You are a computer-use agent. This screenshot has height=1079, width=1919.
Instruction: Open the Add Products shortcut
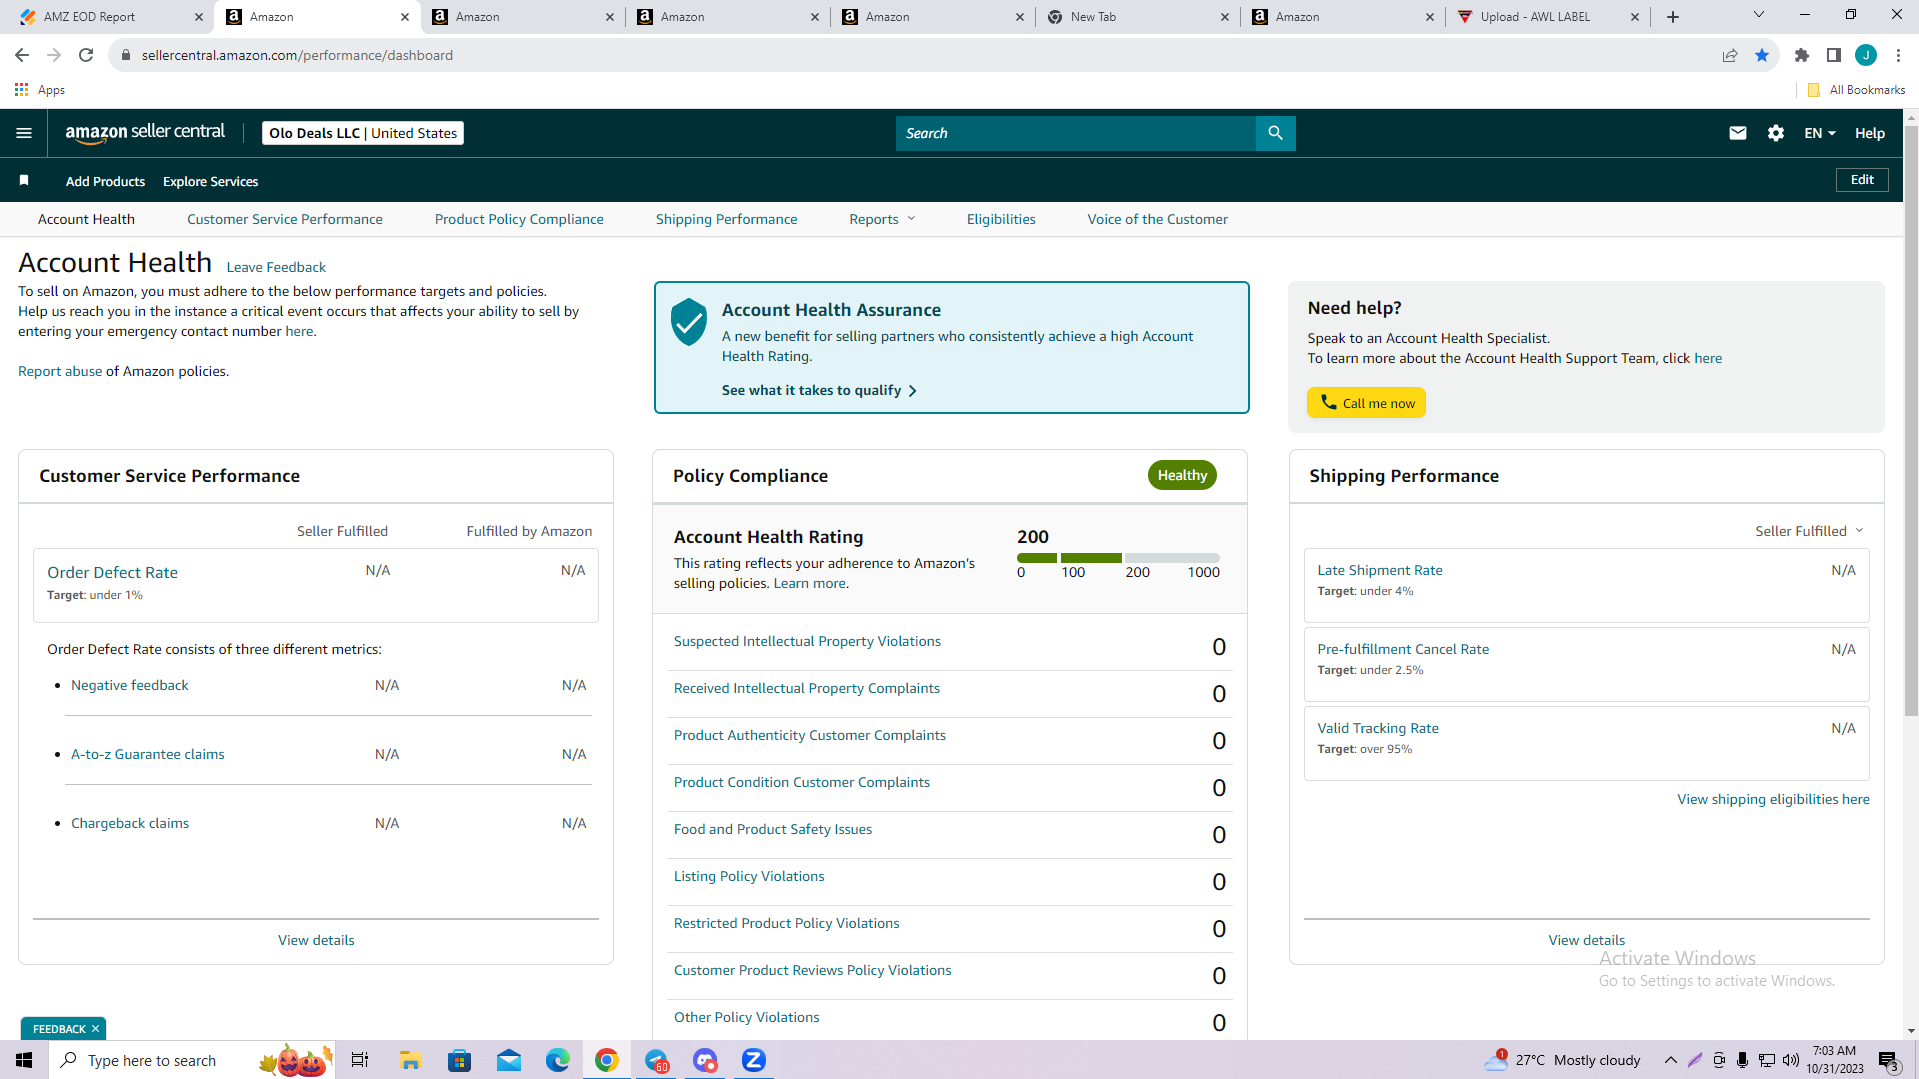105,181
